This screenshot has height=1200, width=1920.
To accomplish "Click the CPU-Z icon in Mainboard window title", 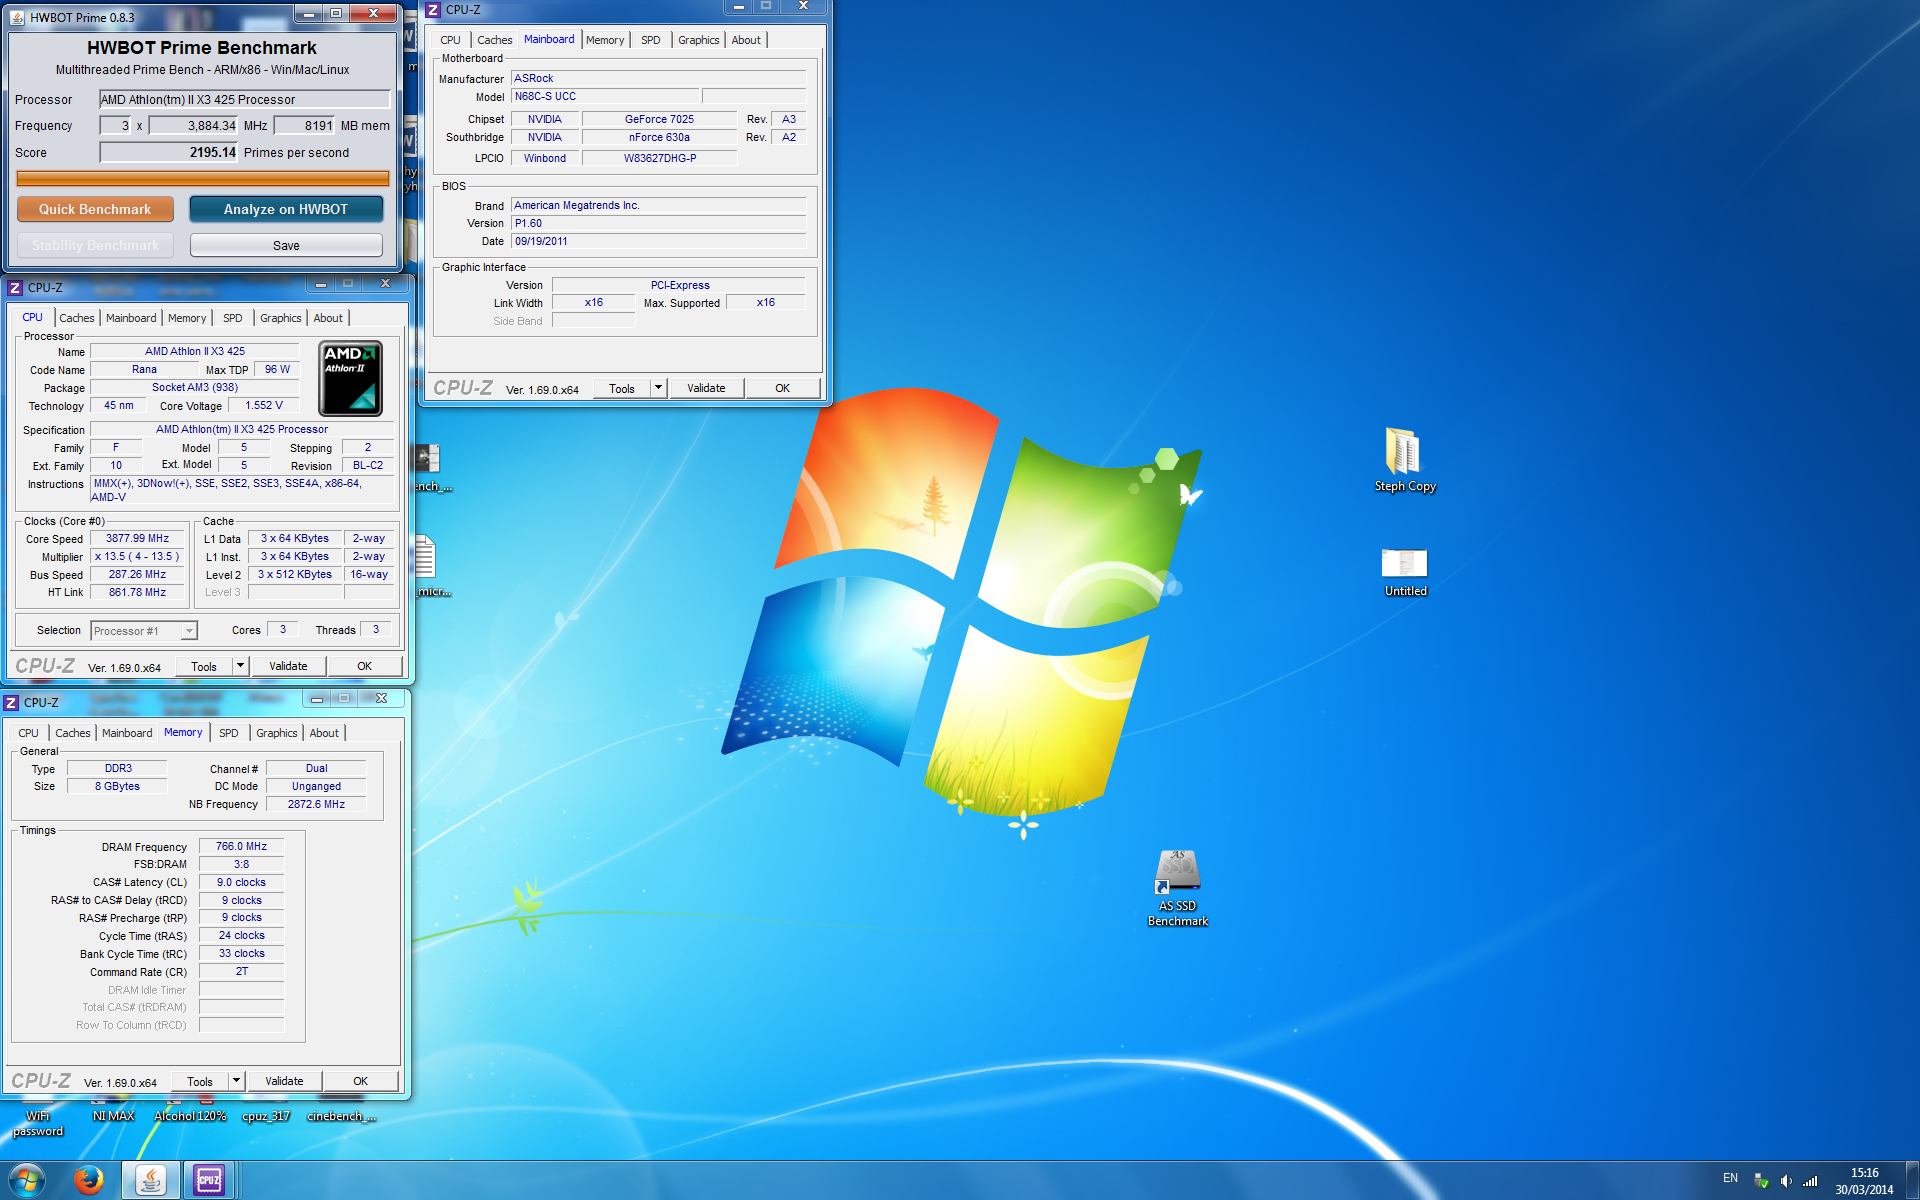I will tap(433, 10).
